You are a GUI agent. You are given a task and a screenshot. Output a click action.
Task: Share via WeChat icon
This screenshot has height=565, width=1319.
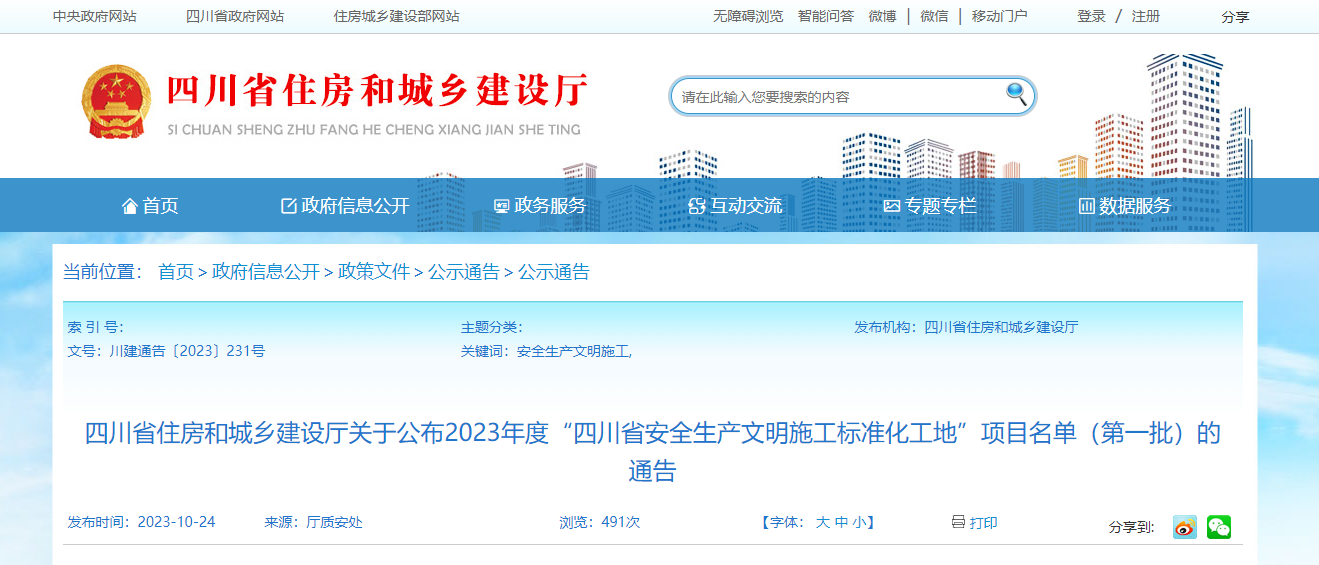(1219, 527)
